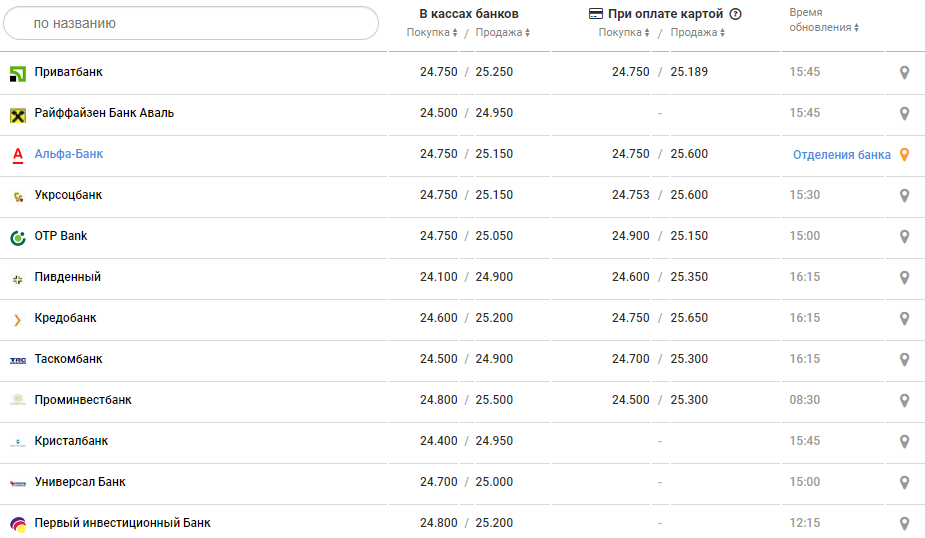Open the Альфа-Банк link

69,154
